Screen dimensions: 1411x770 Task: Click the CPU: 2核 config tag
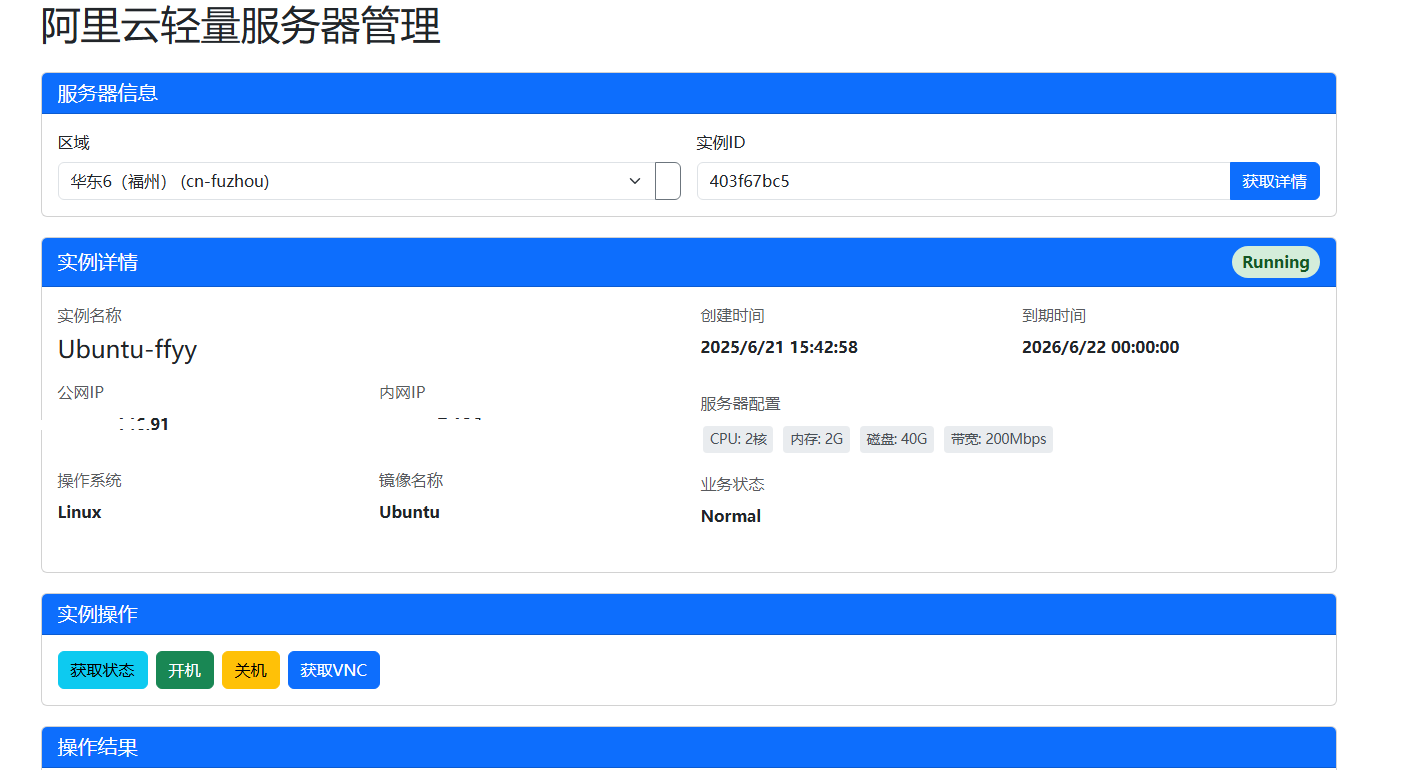[x=738, y=439]
